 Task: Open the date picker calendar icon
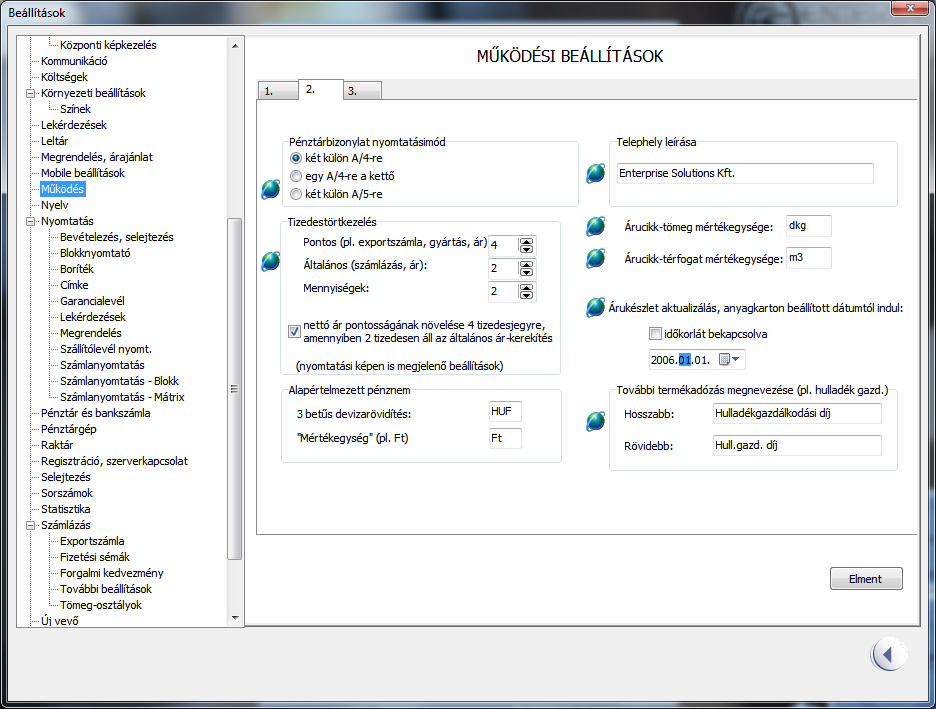click(x=724, y=359)
